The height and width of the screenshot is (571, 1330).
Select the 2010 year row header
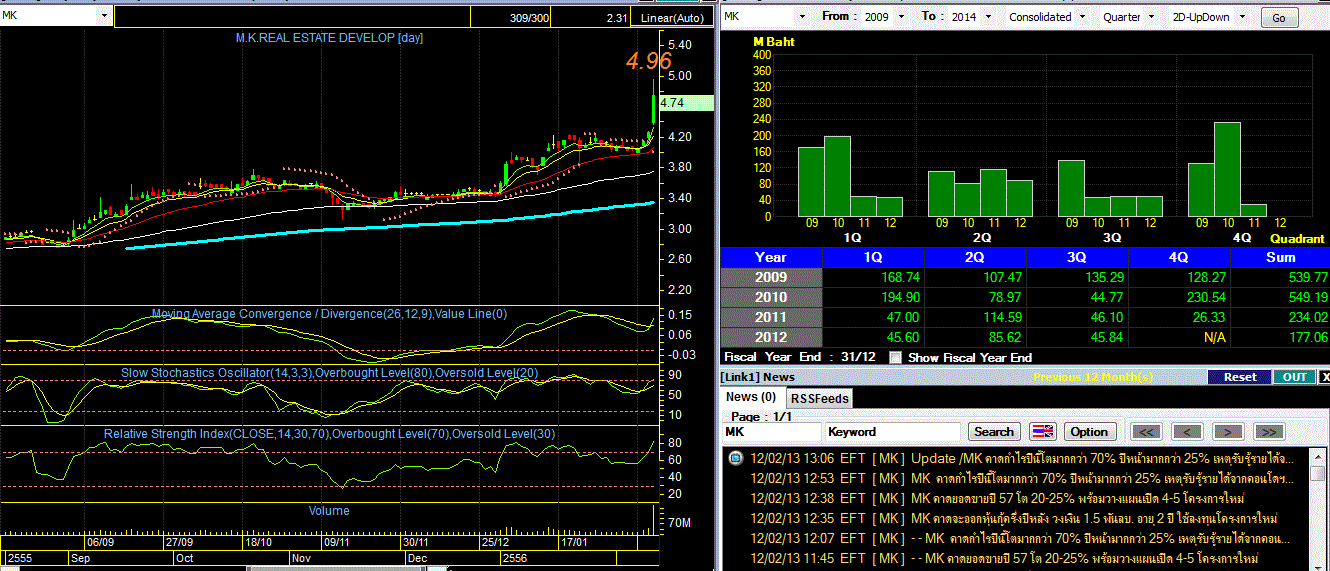771,297
